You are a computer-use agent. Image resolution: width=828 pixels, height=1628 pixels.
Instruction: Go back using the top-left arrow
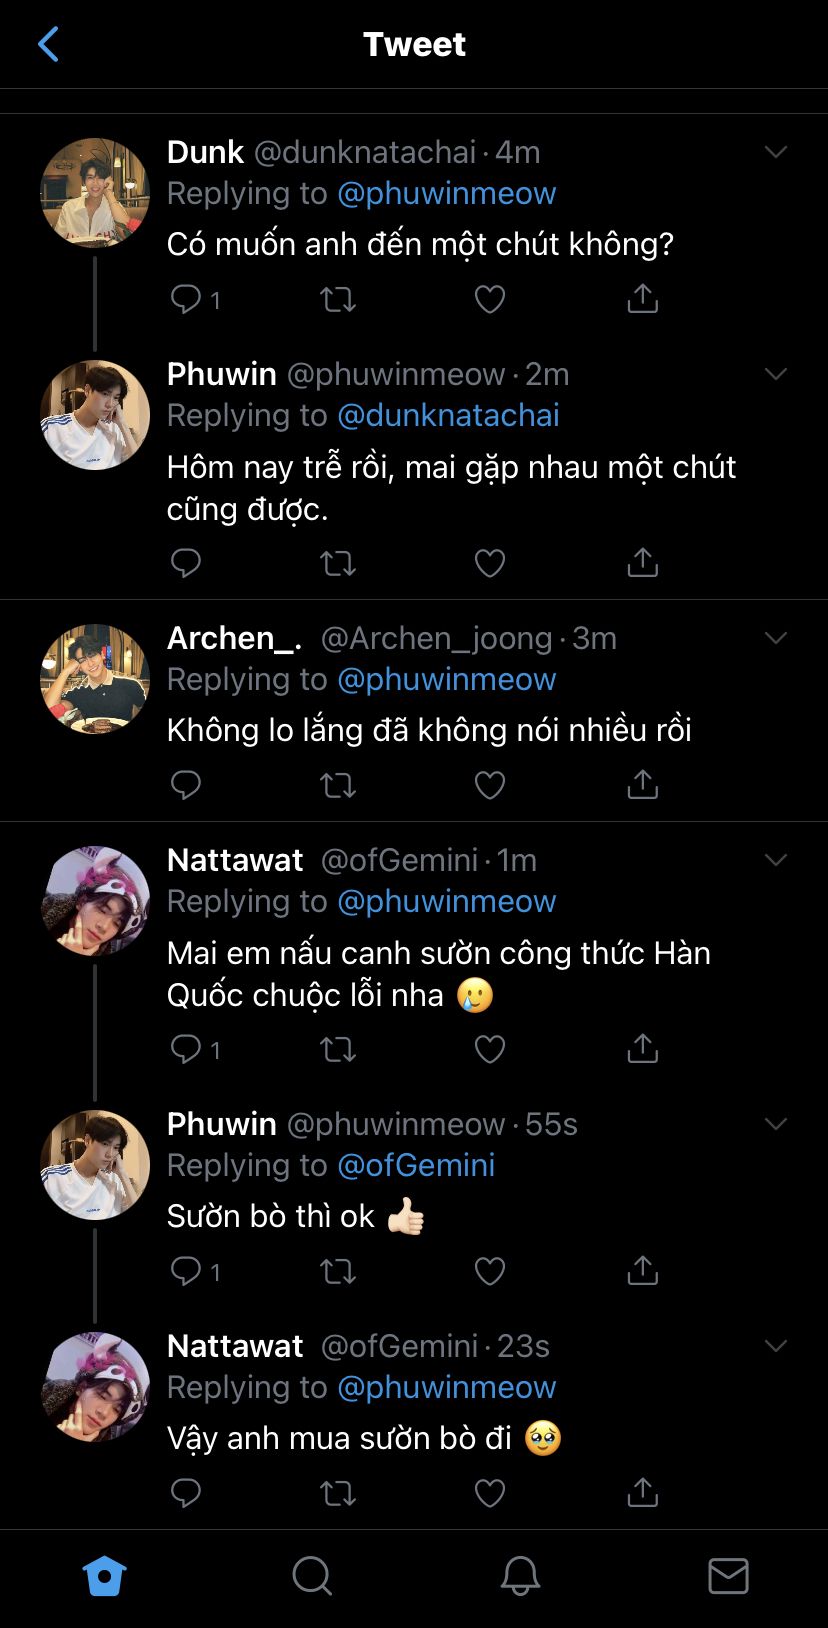48,44
